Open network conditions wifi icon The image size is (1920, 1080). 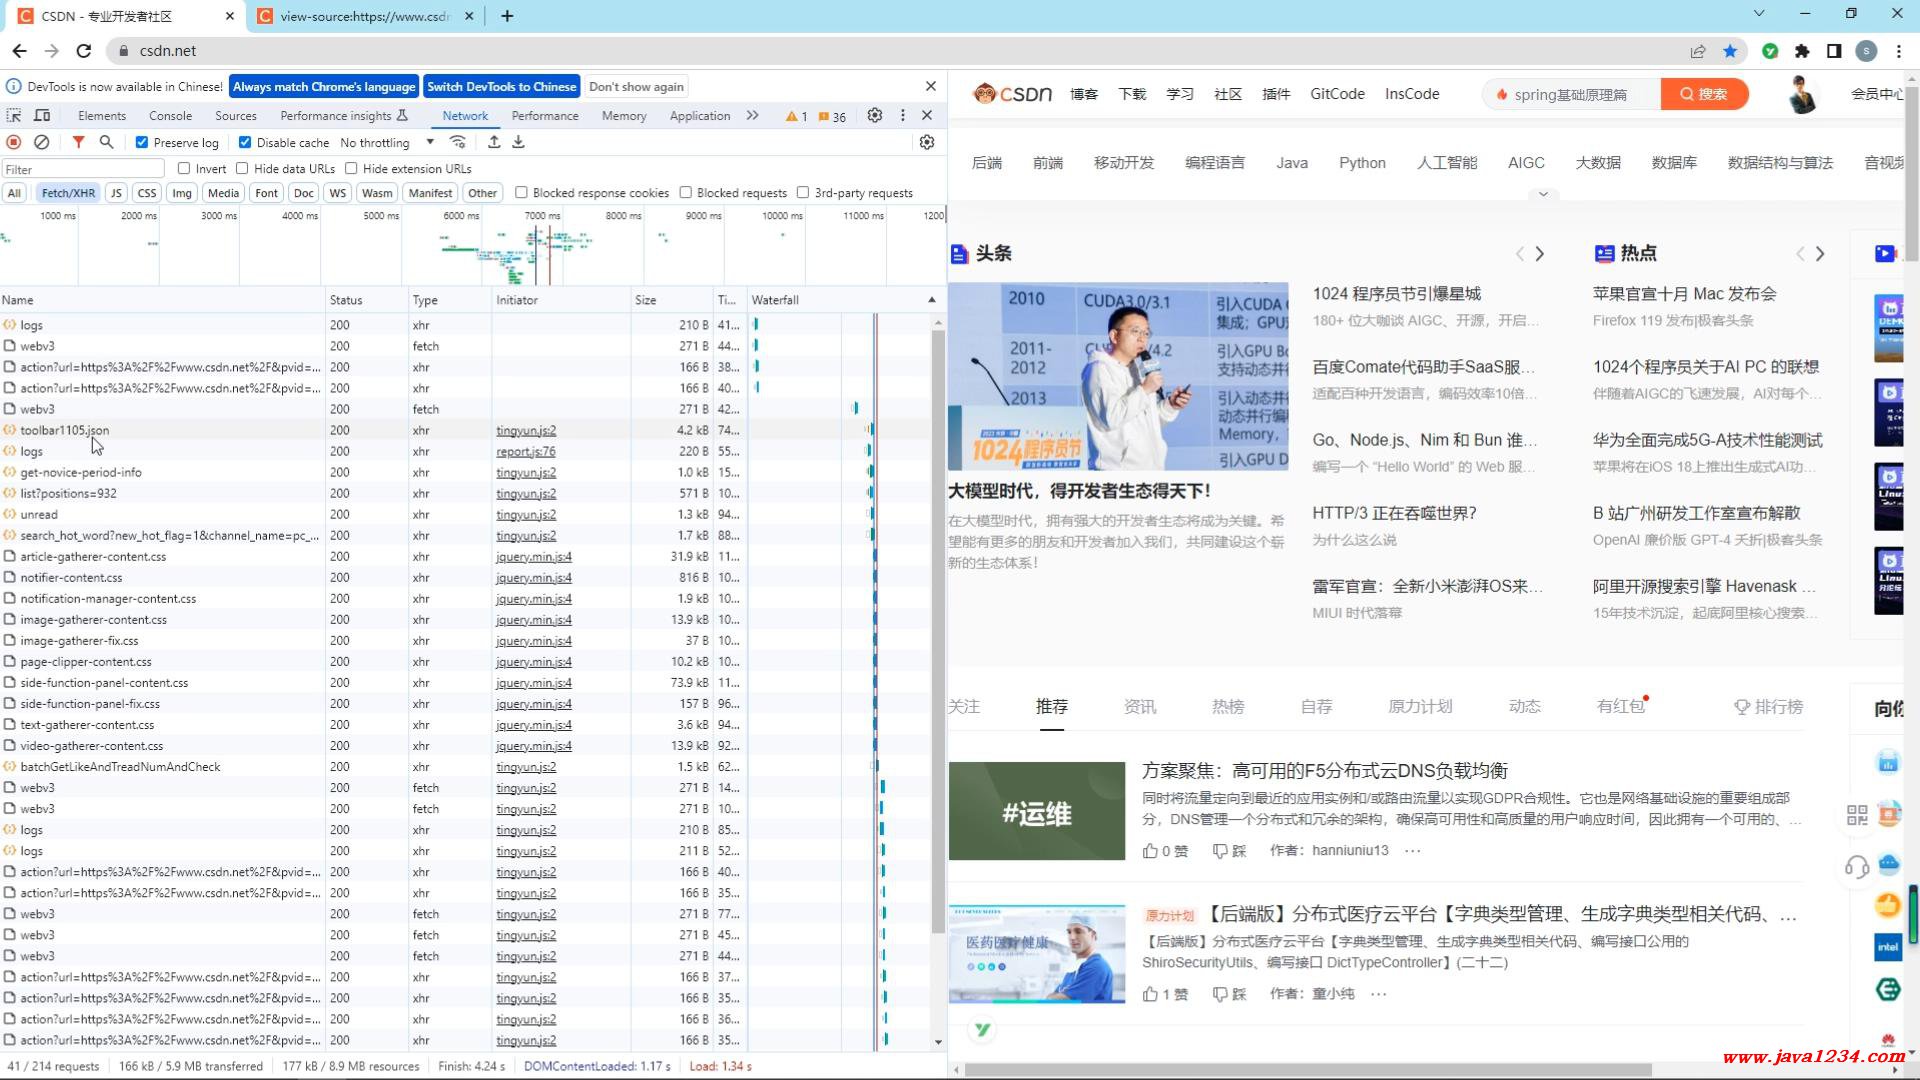coord(458,142)
